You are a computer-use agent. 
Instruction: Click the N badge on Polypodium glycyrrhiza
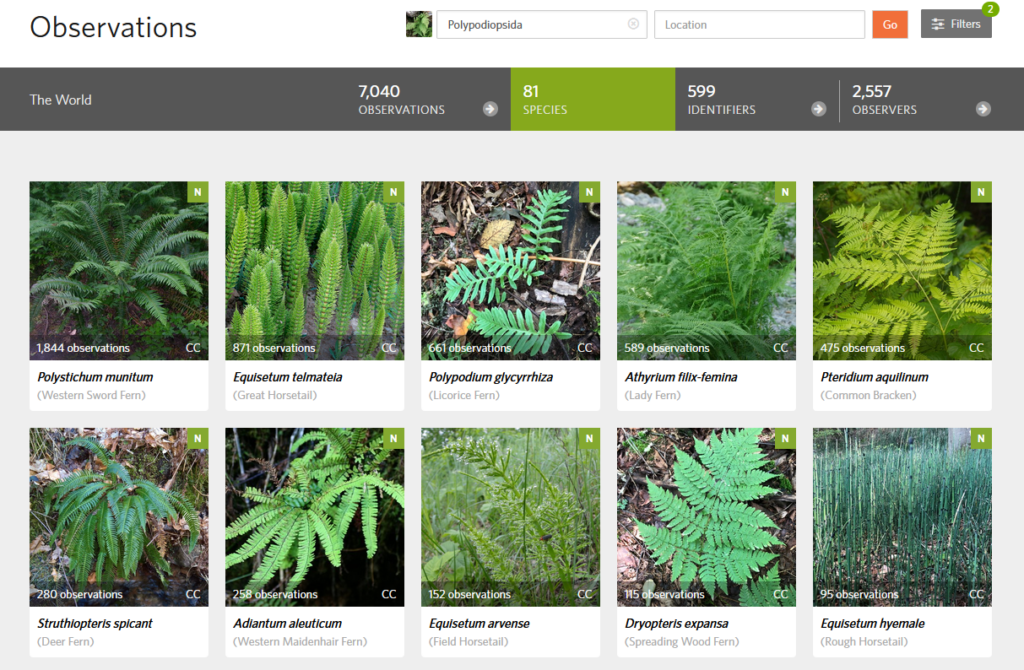point(590,192)
